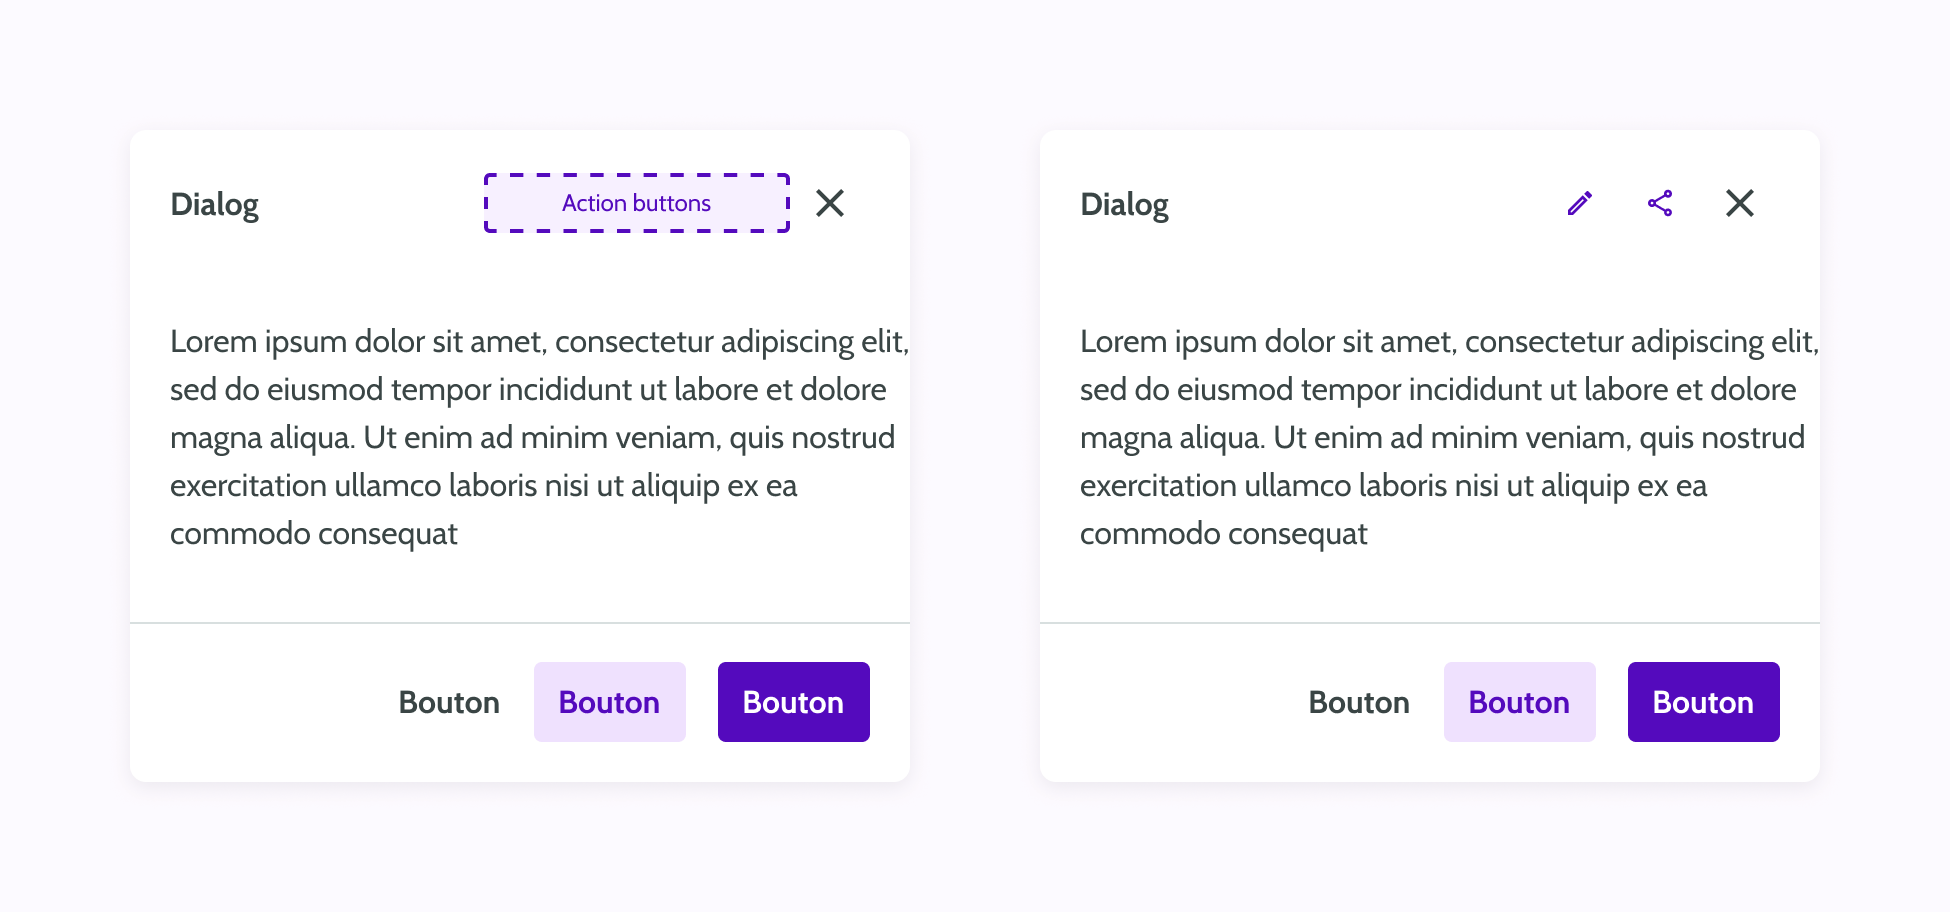The height and width of the screenshot is (912, 1950).
Task: Click the Dialog title of the right card
Action: tap(1124, 203)
